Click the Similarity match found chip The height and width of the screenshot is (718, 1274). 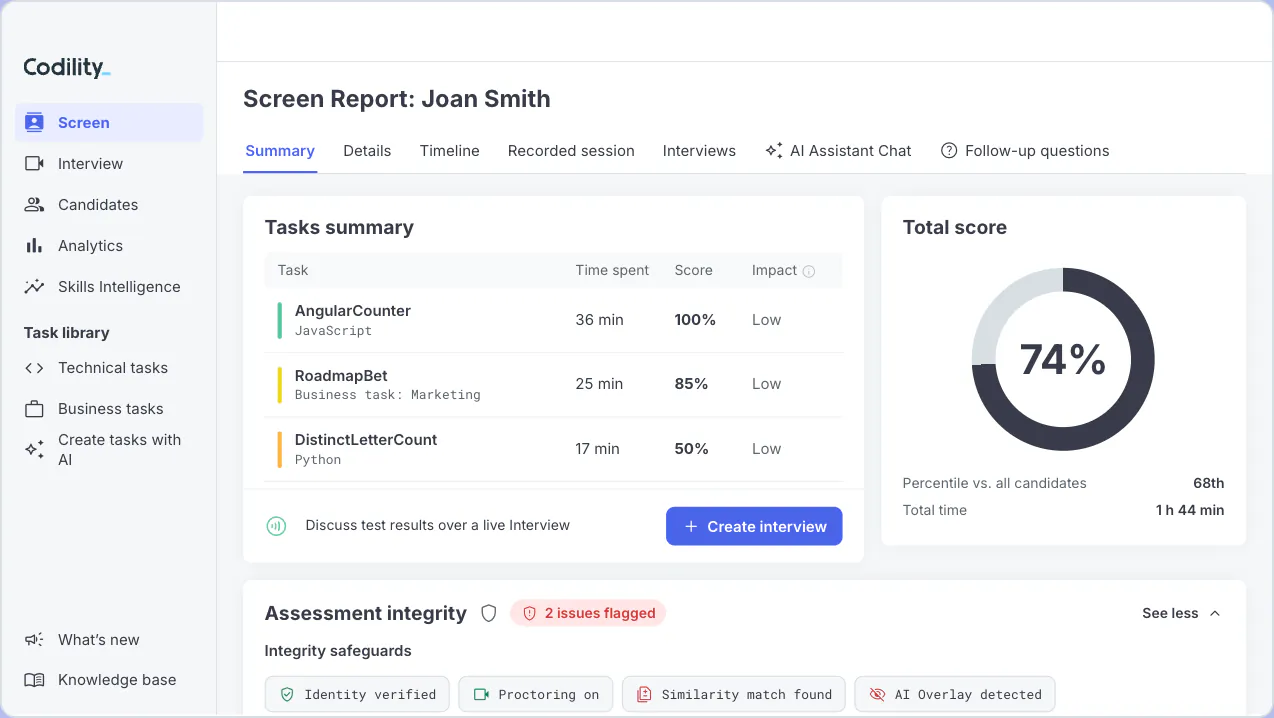(x=733, y=694)
